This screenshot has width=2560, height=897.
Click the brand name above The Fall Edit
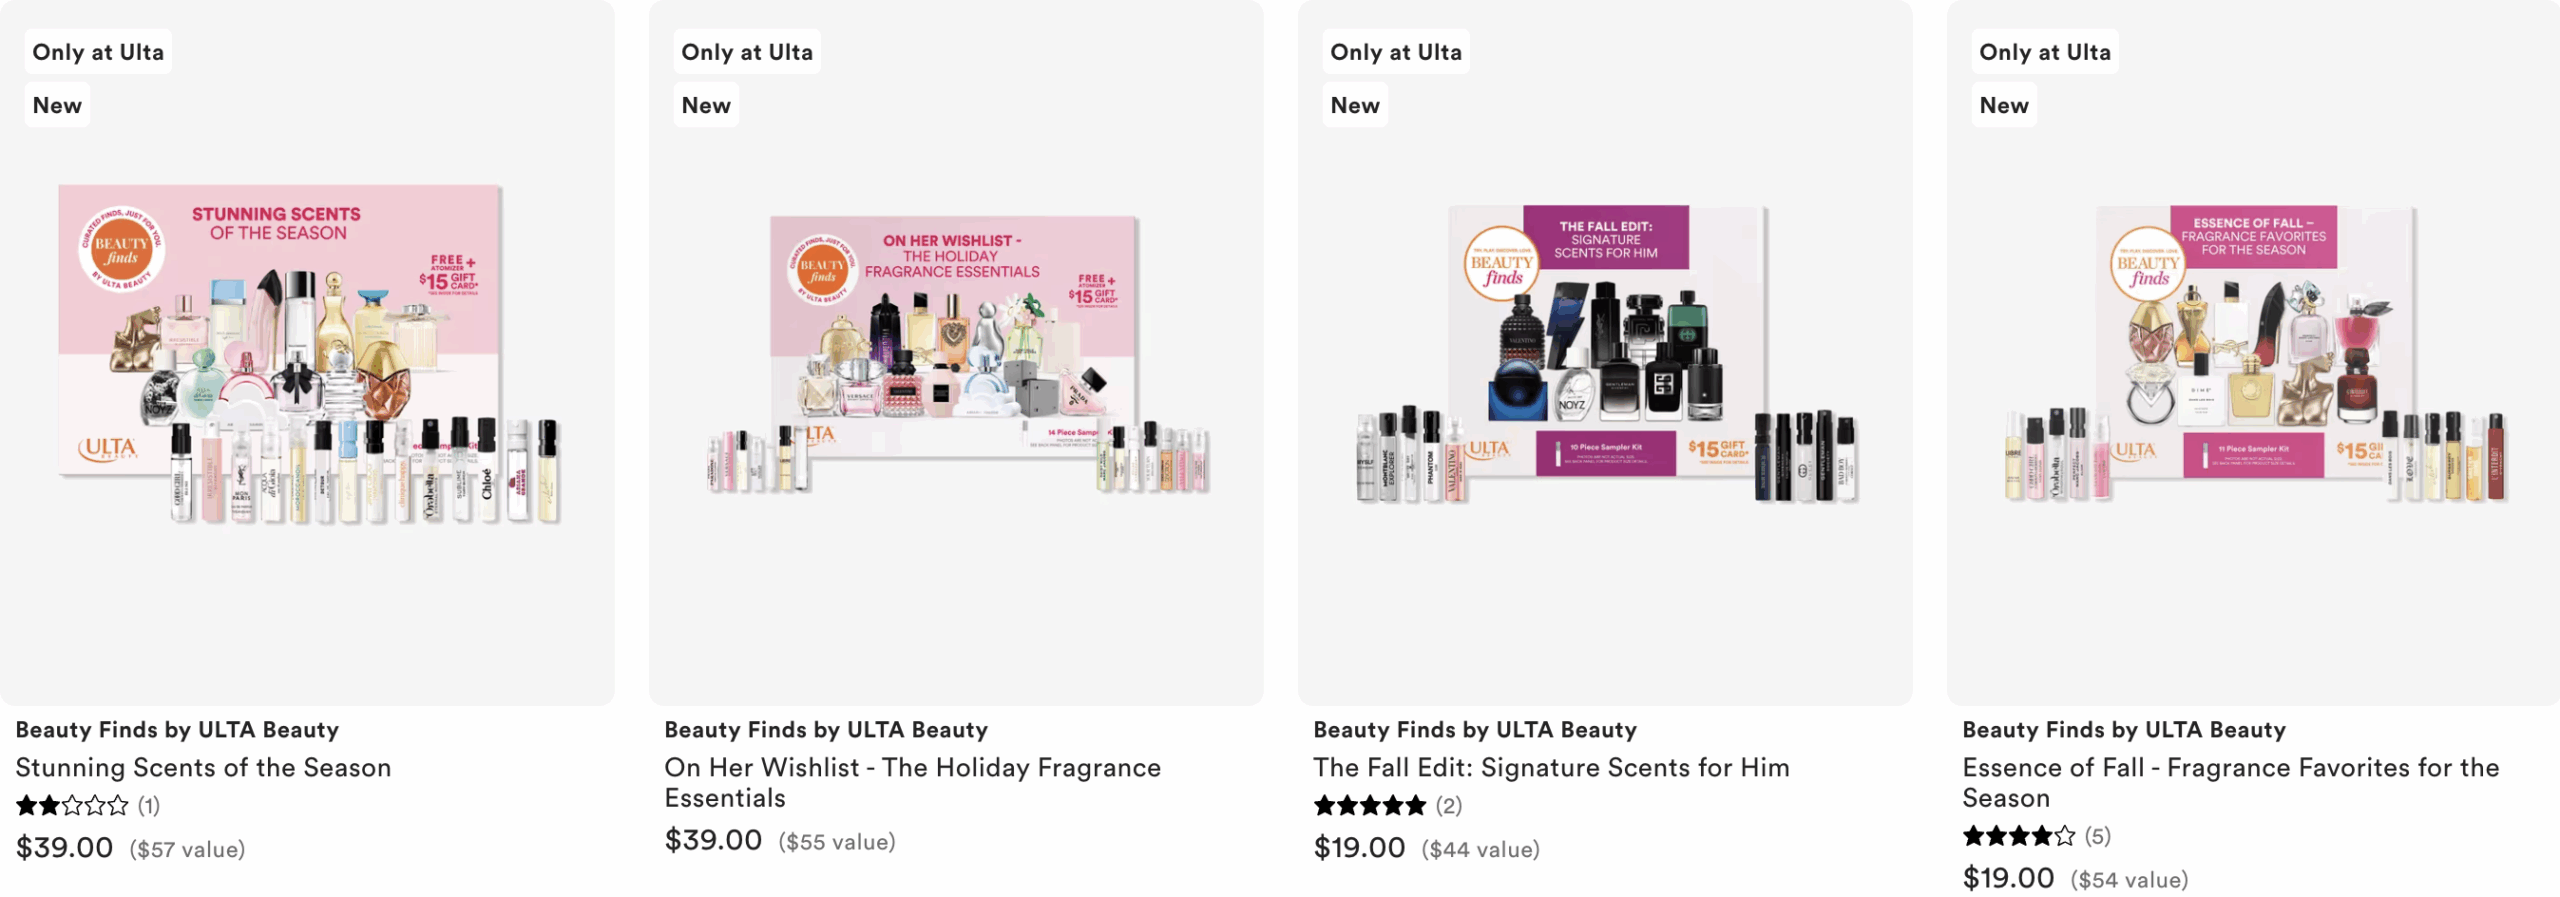tap(1475, 729)
